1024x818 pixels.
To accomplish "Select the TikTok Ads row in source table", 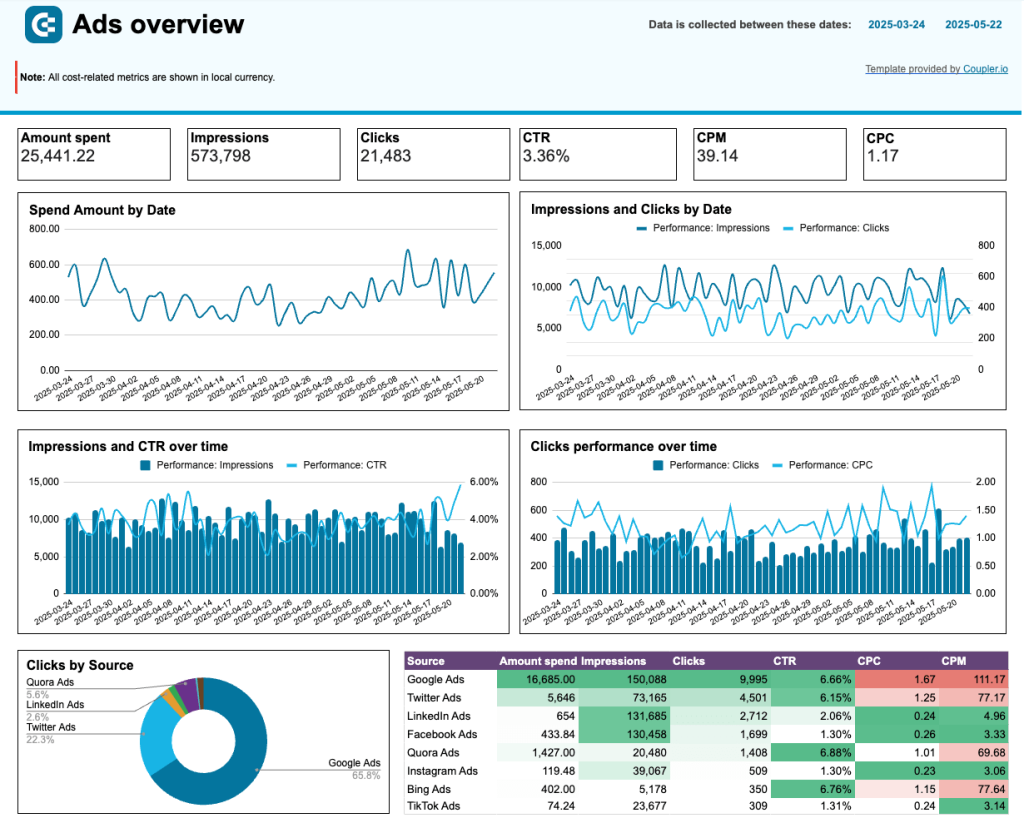I will [x=706, y=806].
